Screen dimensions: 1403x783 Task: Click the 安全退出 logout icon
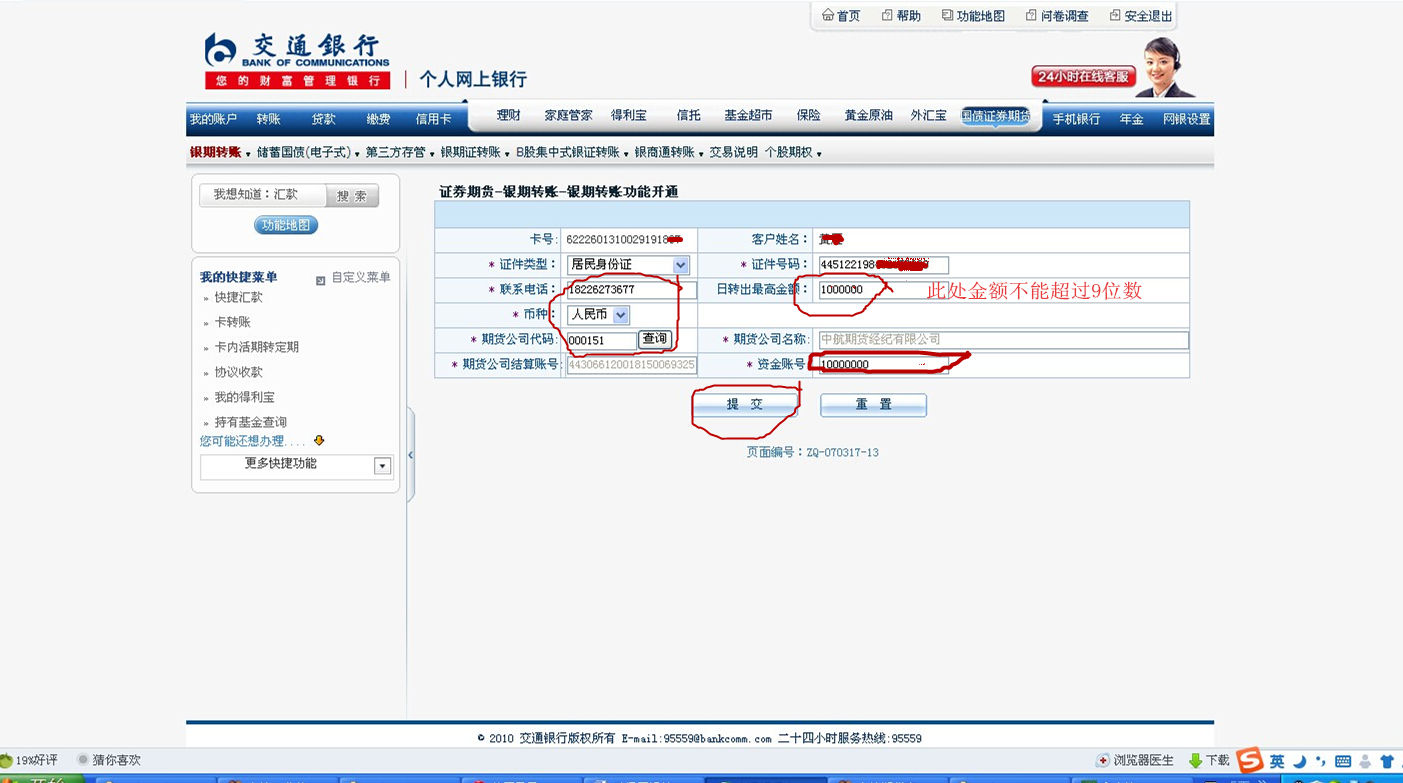point(1115,16)
